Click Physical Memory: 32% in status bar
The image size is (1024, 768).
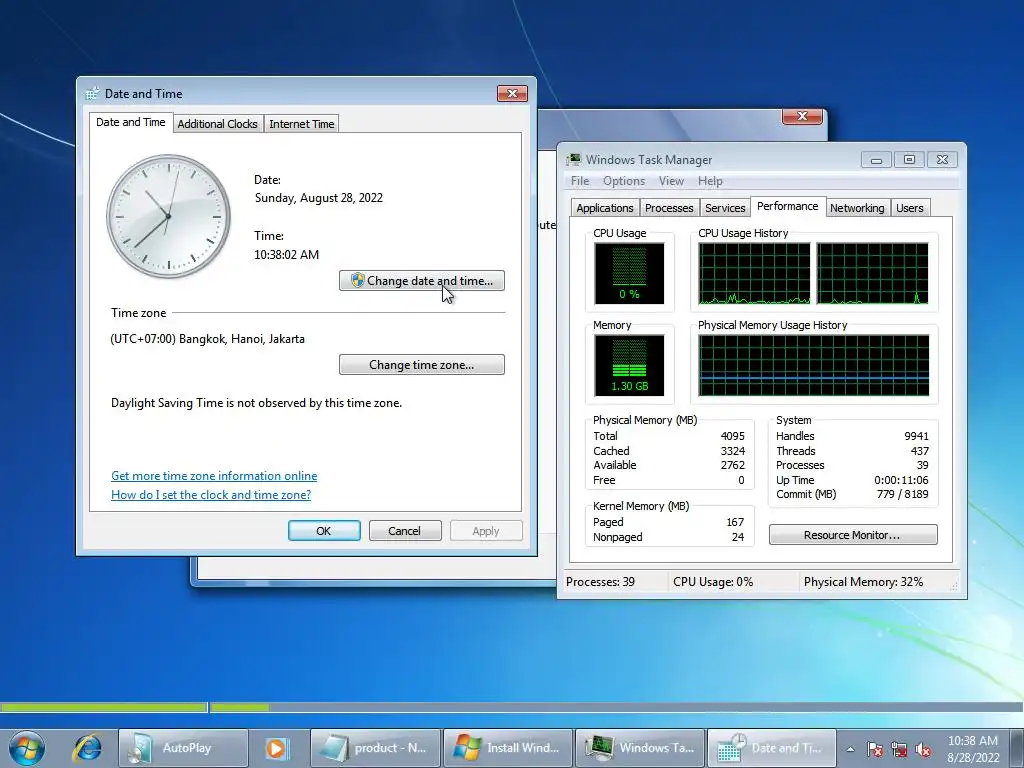pyautogui.click(x=863, y=582)
